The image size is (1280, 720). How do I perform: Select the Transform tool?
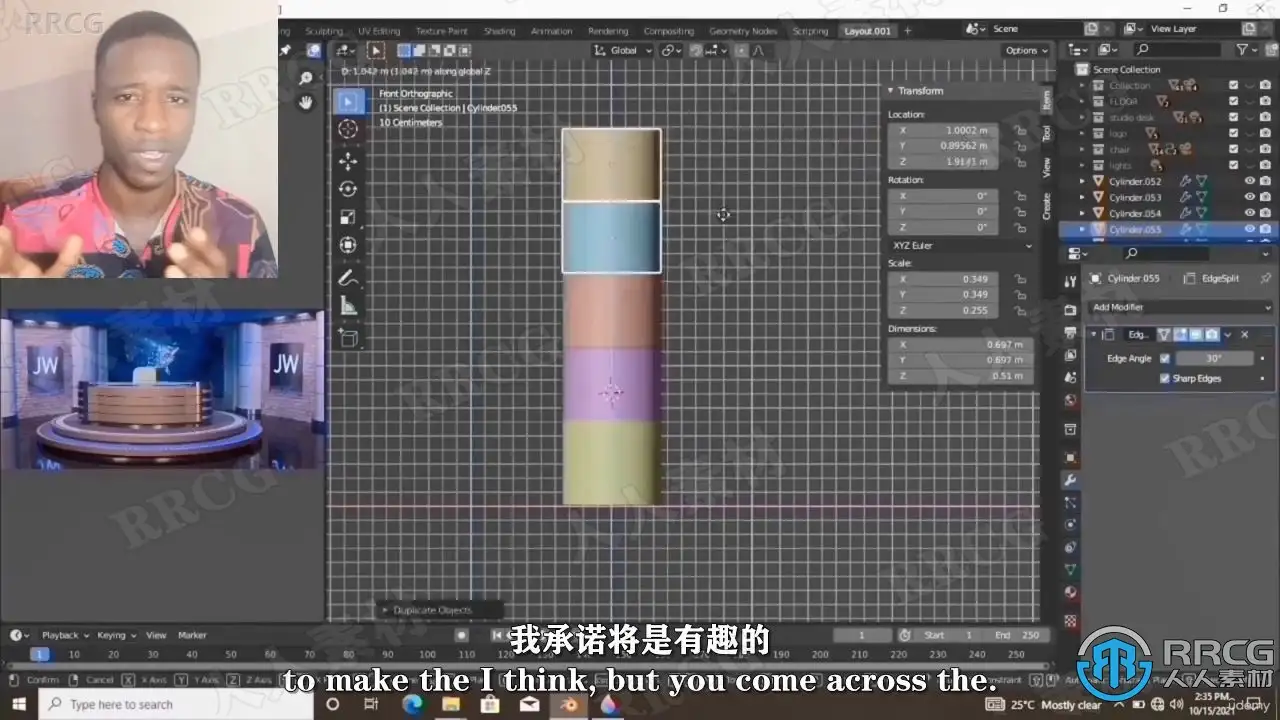tap(348, 245)
